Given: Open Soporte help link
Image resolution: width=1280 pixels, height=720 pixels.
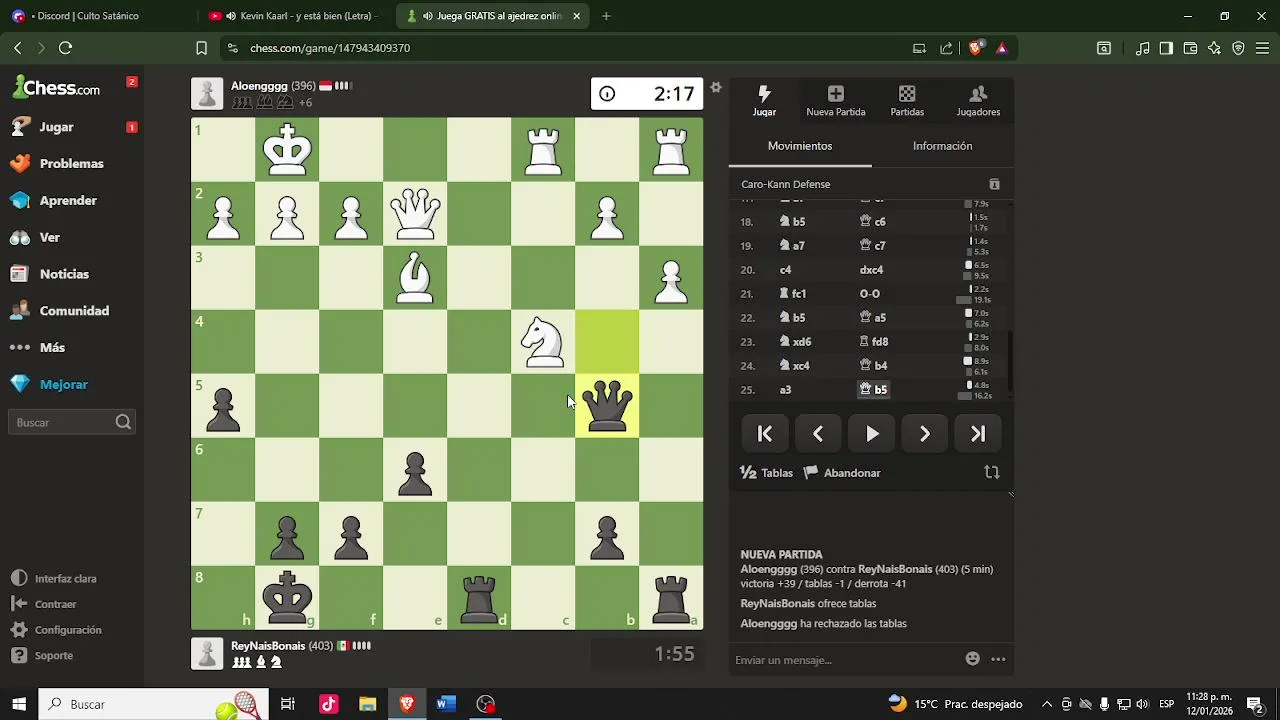Looking at the screenshot, I should point(53,656).
